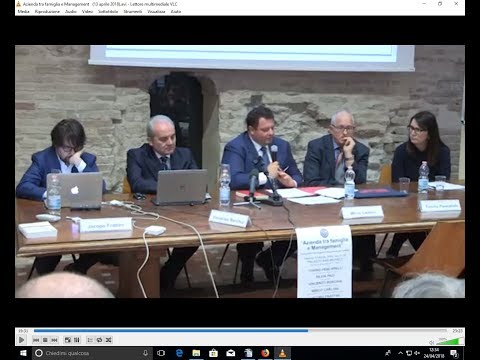Expand hidden system tray icons
Image resolution: width=480 pixels, height=360 pixels.
[x=400, y=353]
